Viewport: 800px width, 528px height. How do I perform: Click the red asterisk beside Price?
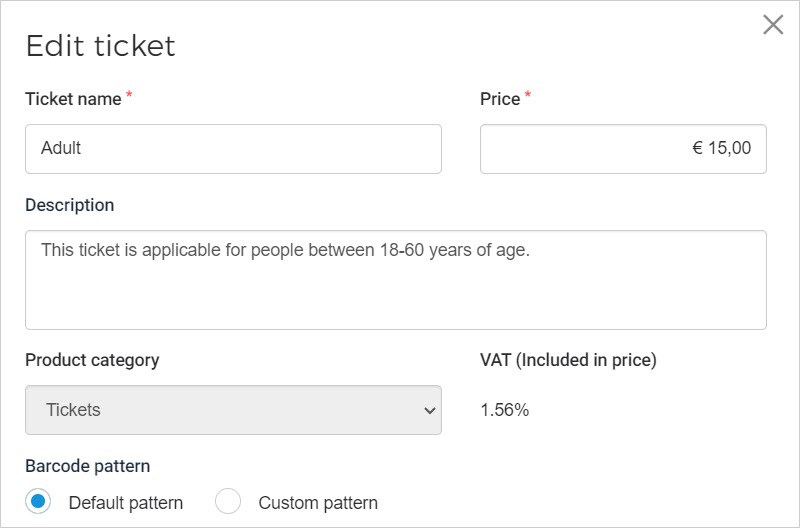[x=528, y=96]
